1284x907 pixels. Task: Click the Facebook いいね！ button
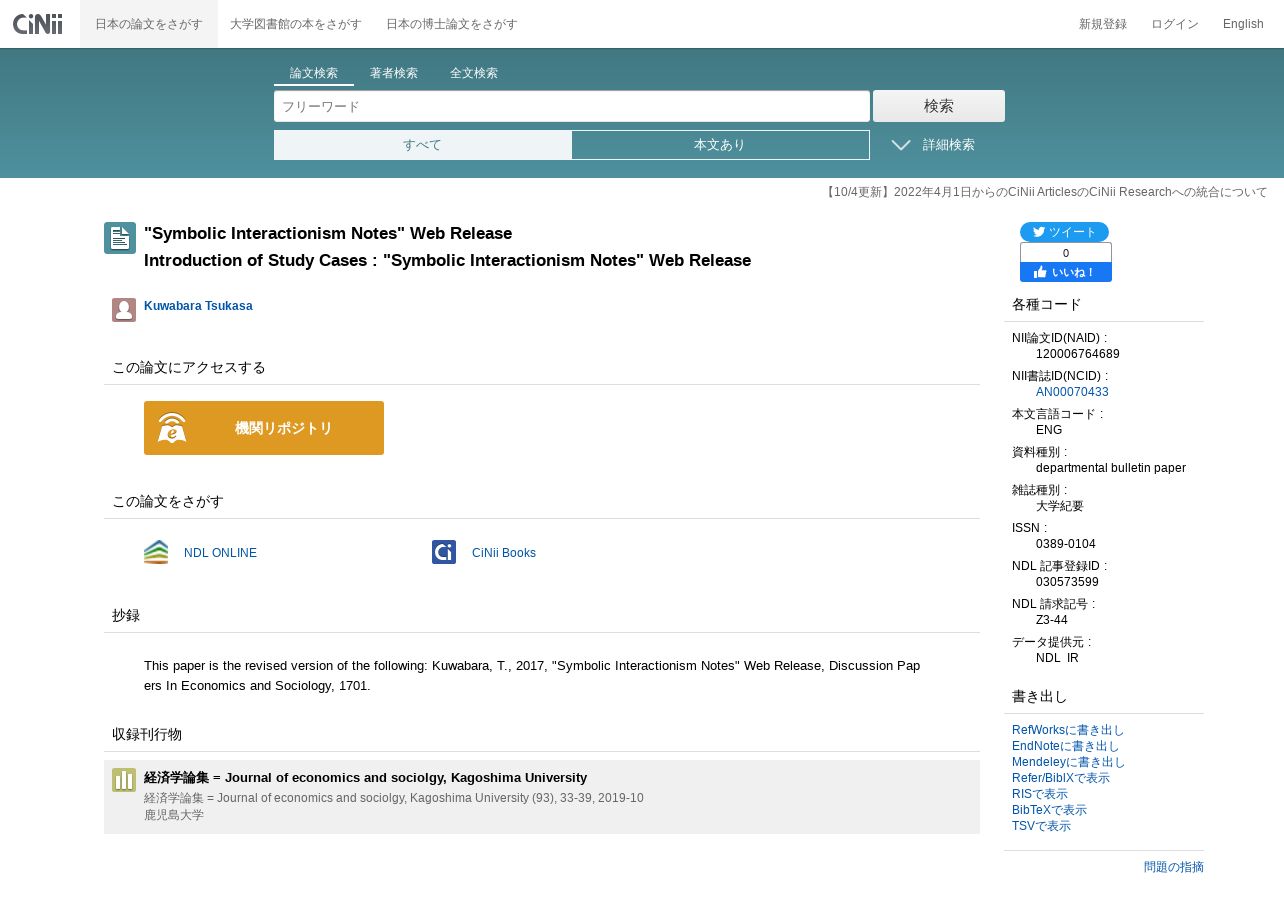point(1066,272)
